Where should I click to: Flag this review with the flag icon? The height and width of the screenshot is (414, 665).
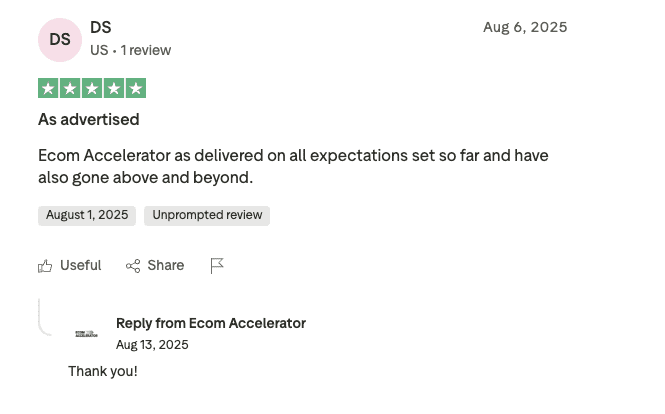coord(217,266)
